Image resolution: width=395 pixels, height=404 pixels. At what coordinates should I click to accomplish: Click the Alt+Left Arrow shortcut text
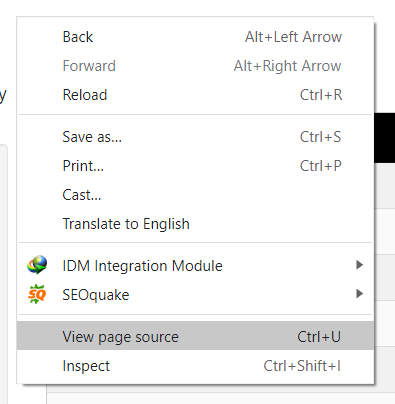click(293, 37)
